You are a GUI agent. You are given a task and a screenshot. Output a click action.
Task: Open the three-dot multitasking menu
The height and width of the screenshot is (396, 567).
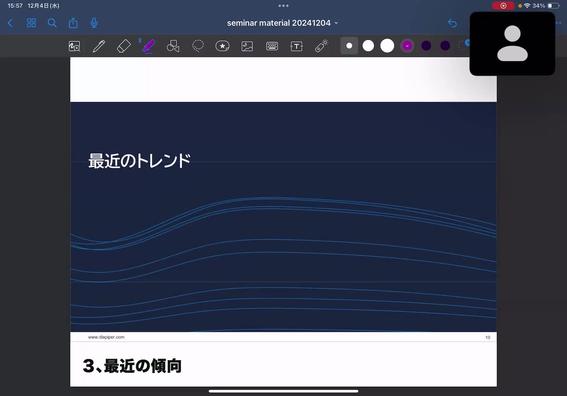point(284,6)
